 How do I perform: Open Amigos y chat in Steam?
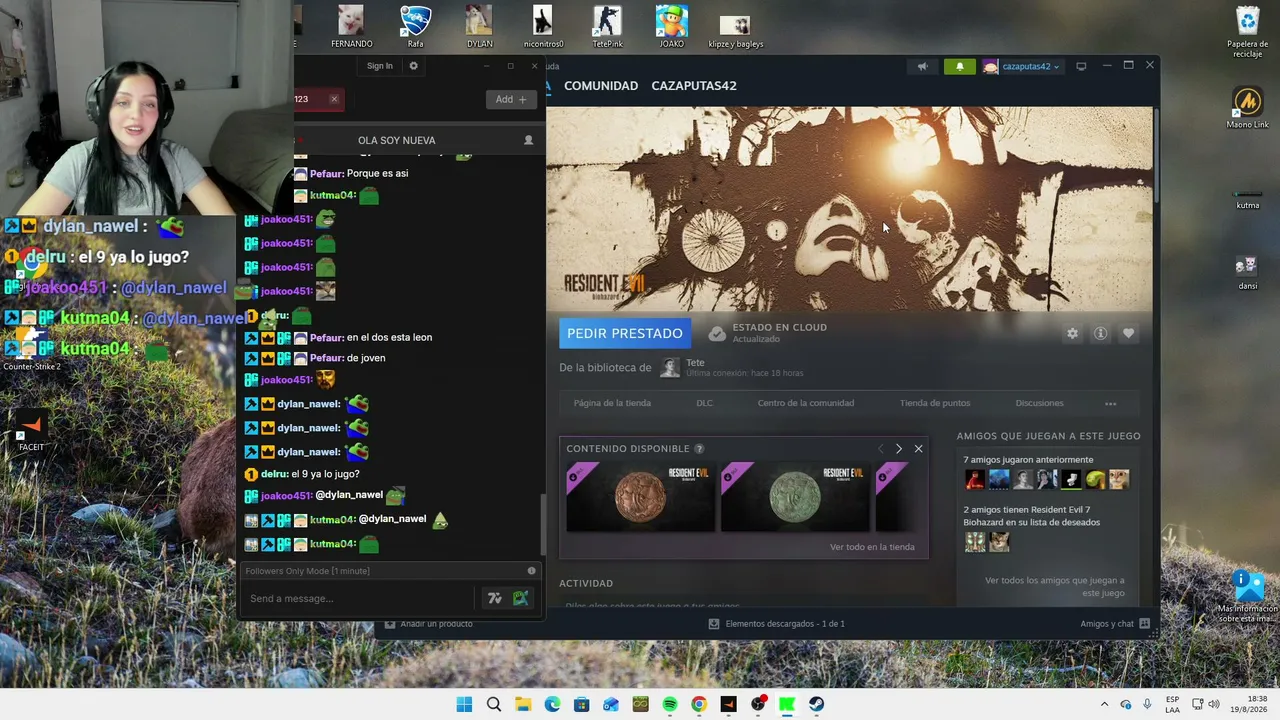click(1115, 624)
